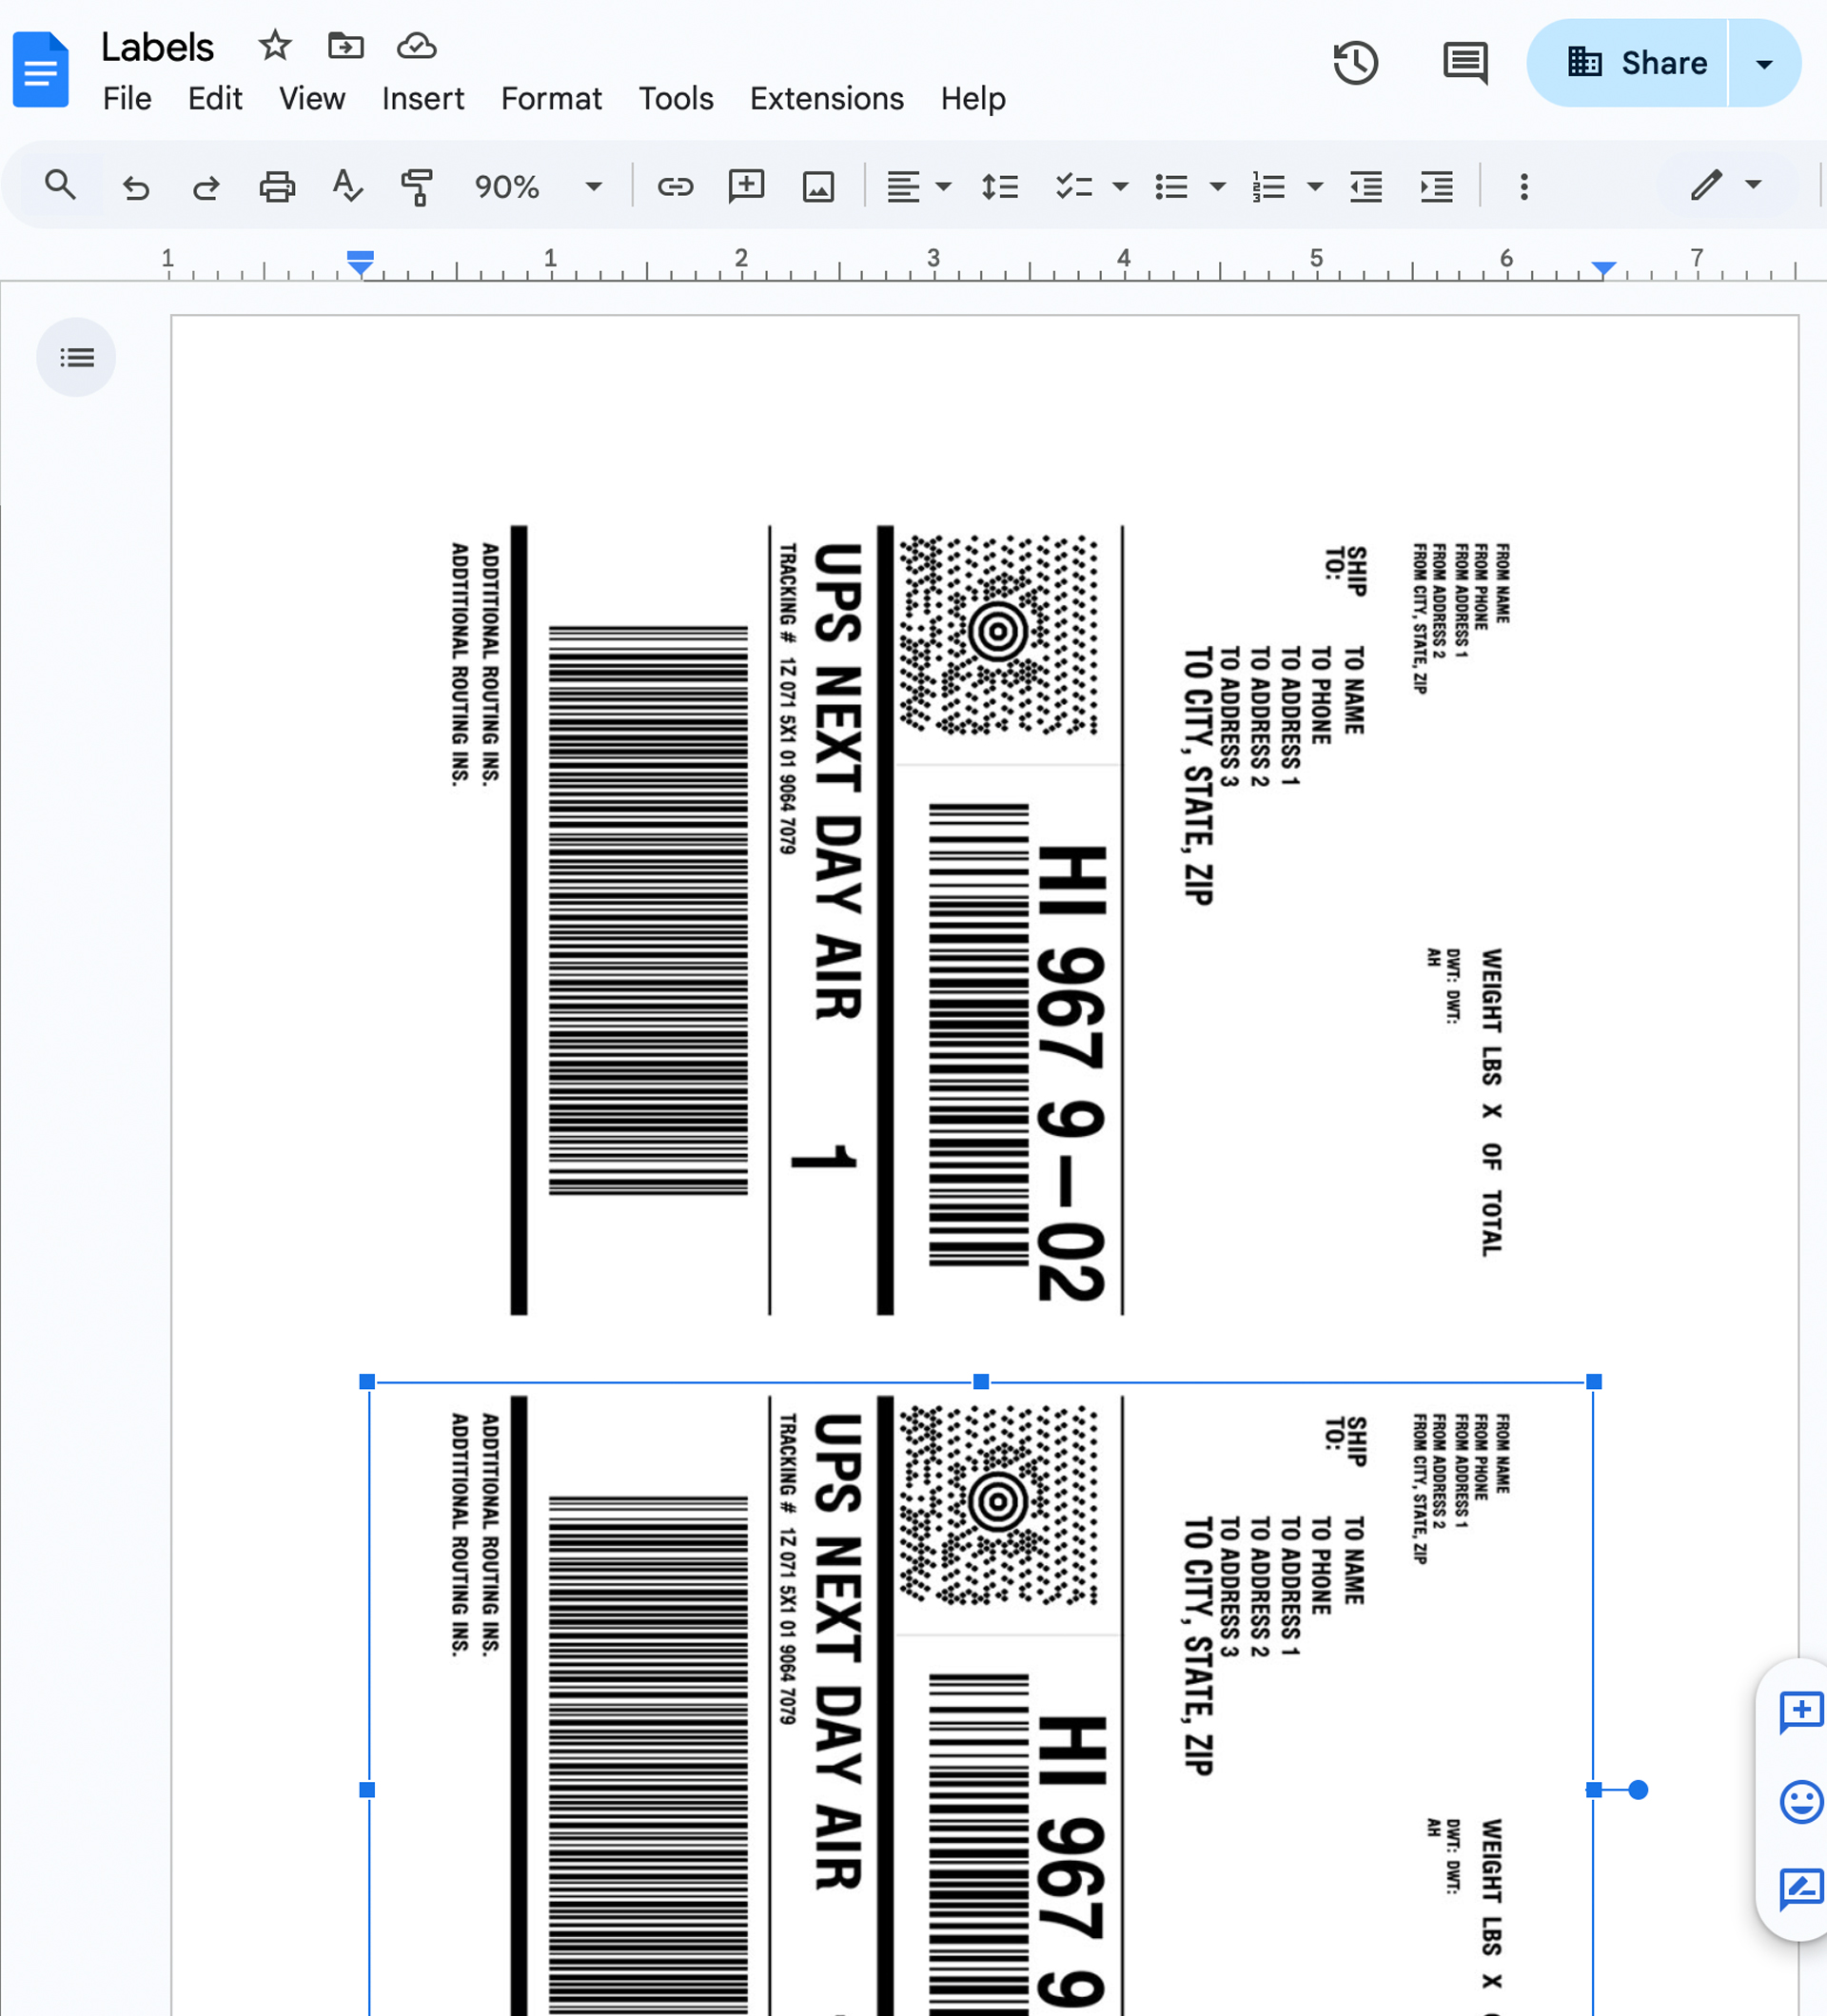
Task: Open version history clock icon
Action: 1355,63
